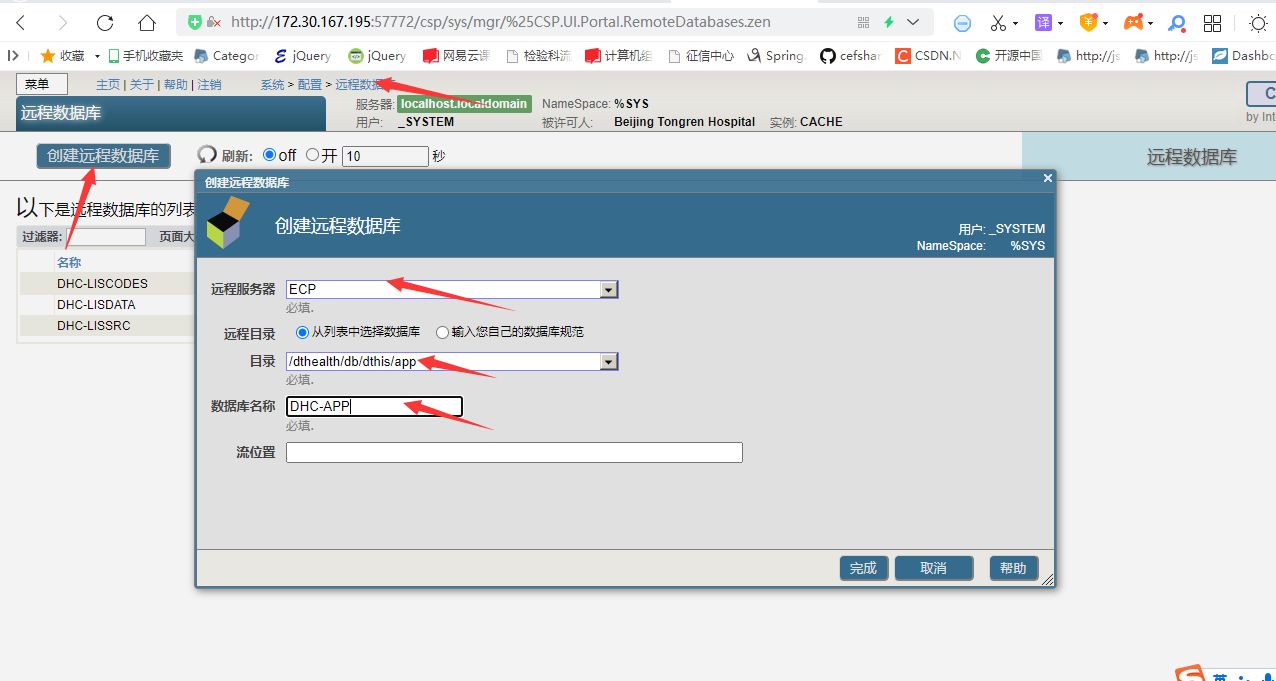Select the refresh off radio button
Screen dimensions: 1276x681
(269, 155)
